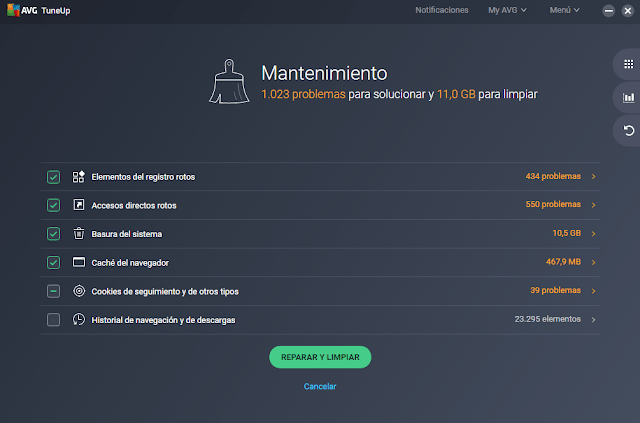Select Cookies de seguimiento y de otros tipos

(165, 292)
